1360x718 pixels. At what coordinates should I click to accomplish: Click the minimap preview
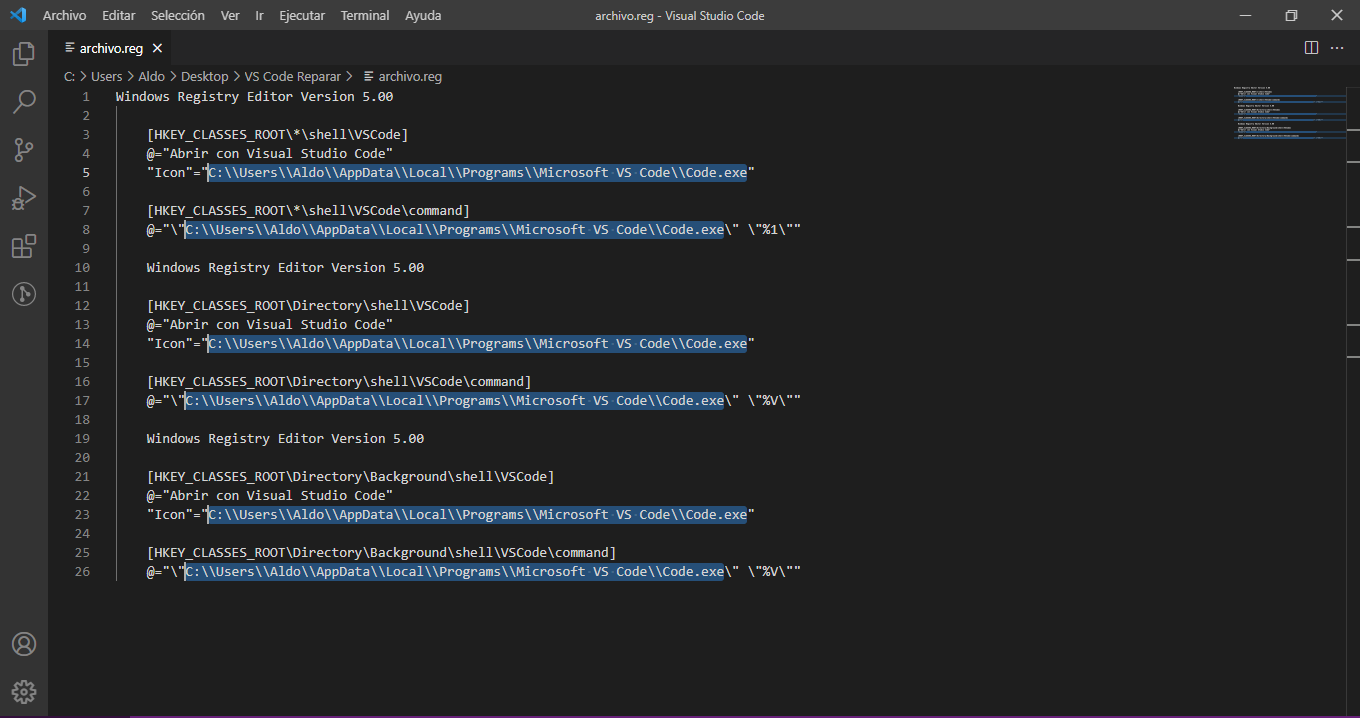tap(1290, 110)
